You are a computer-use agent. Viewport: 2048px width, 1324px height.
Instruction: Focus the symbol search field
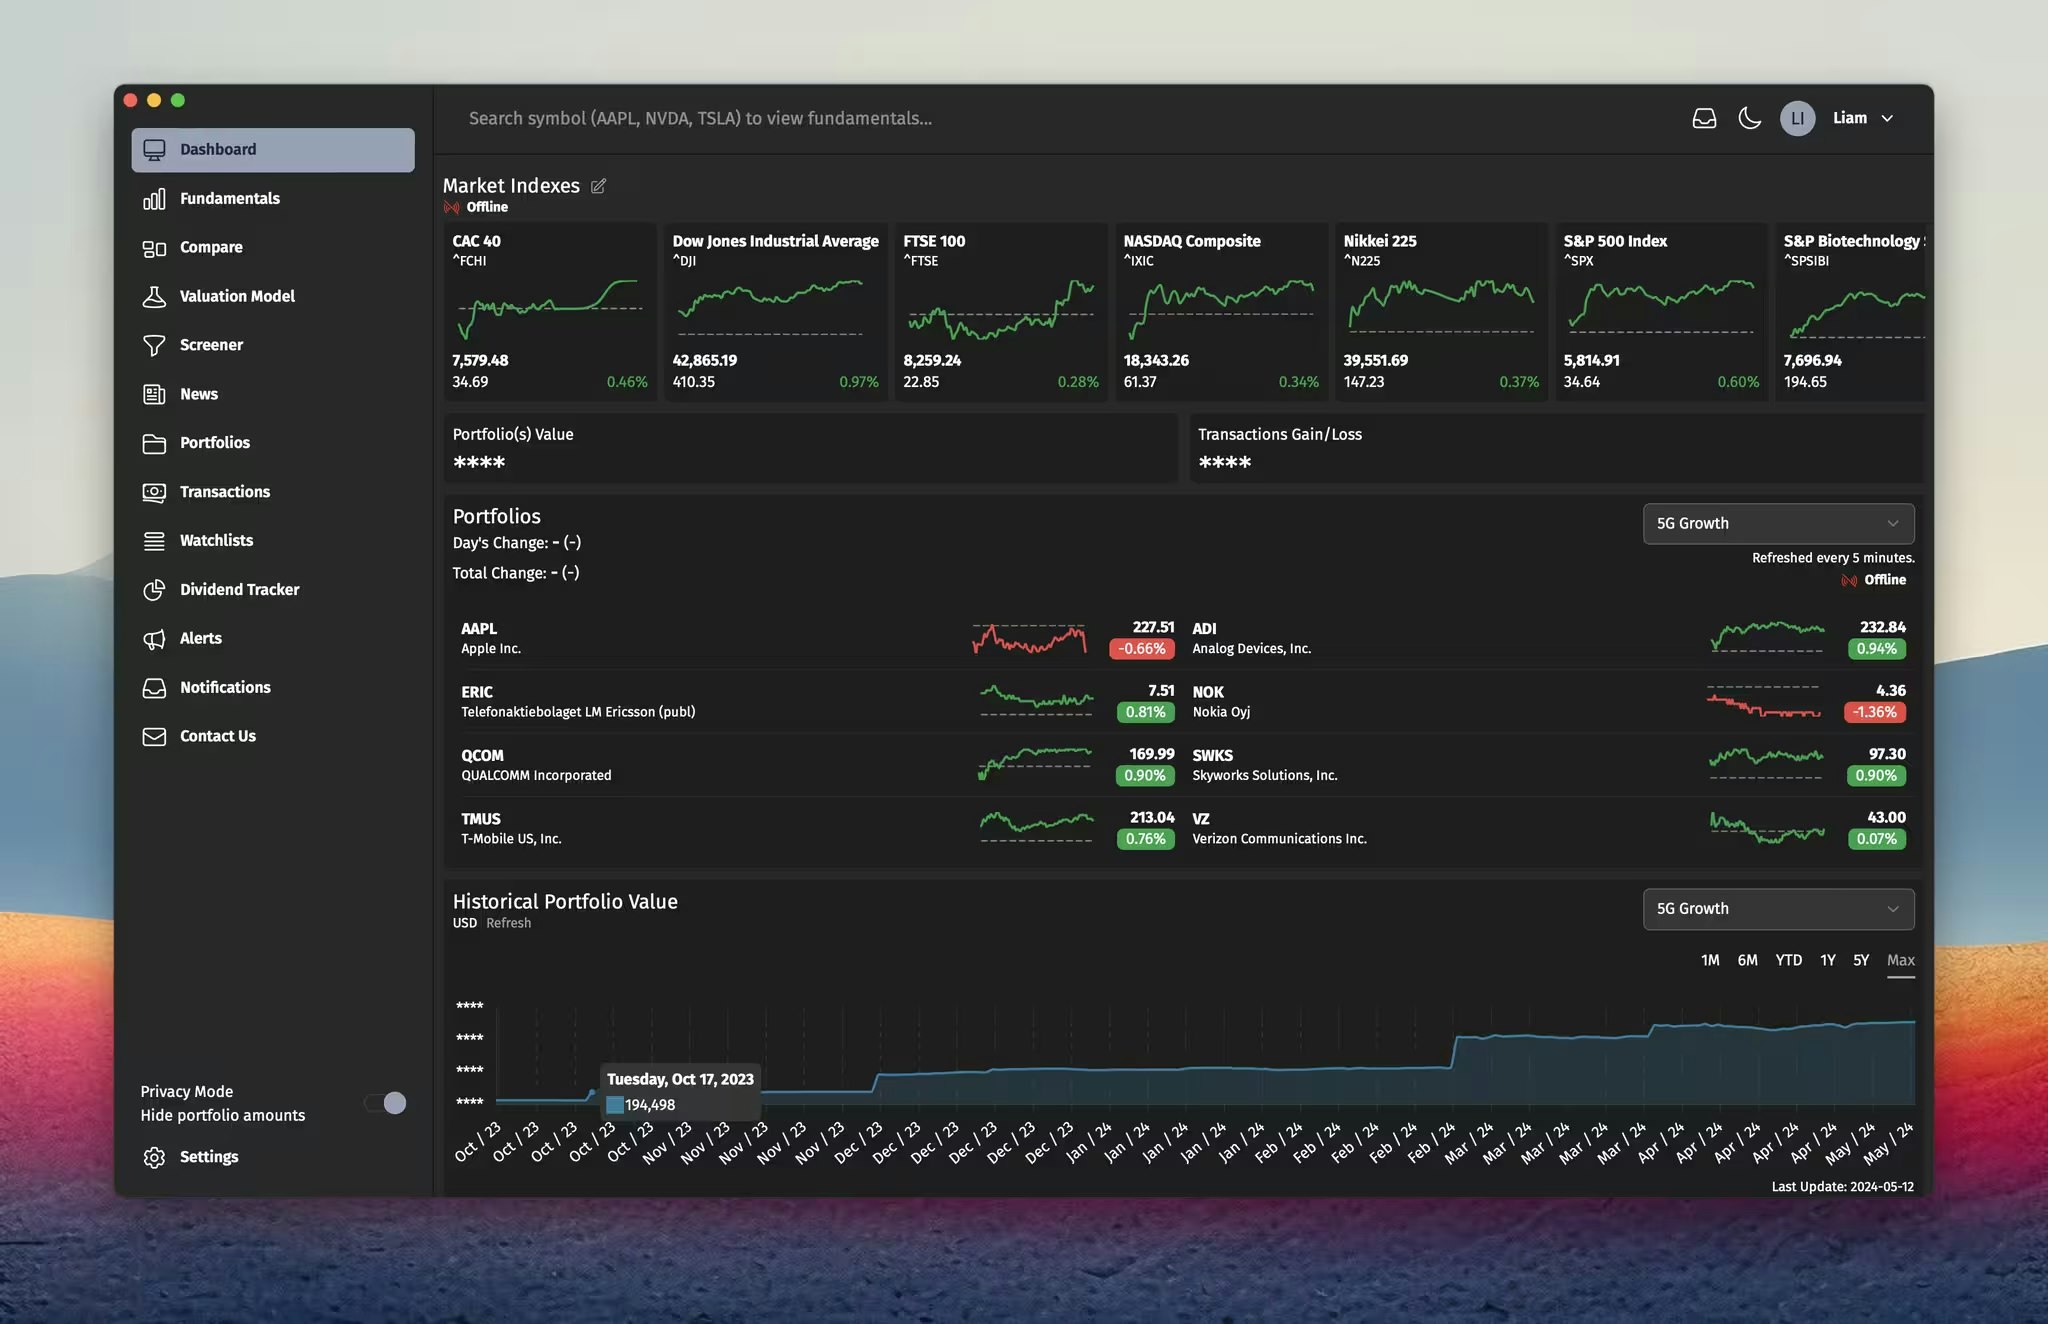coord(1060,118)
